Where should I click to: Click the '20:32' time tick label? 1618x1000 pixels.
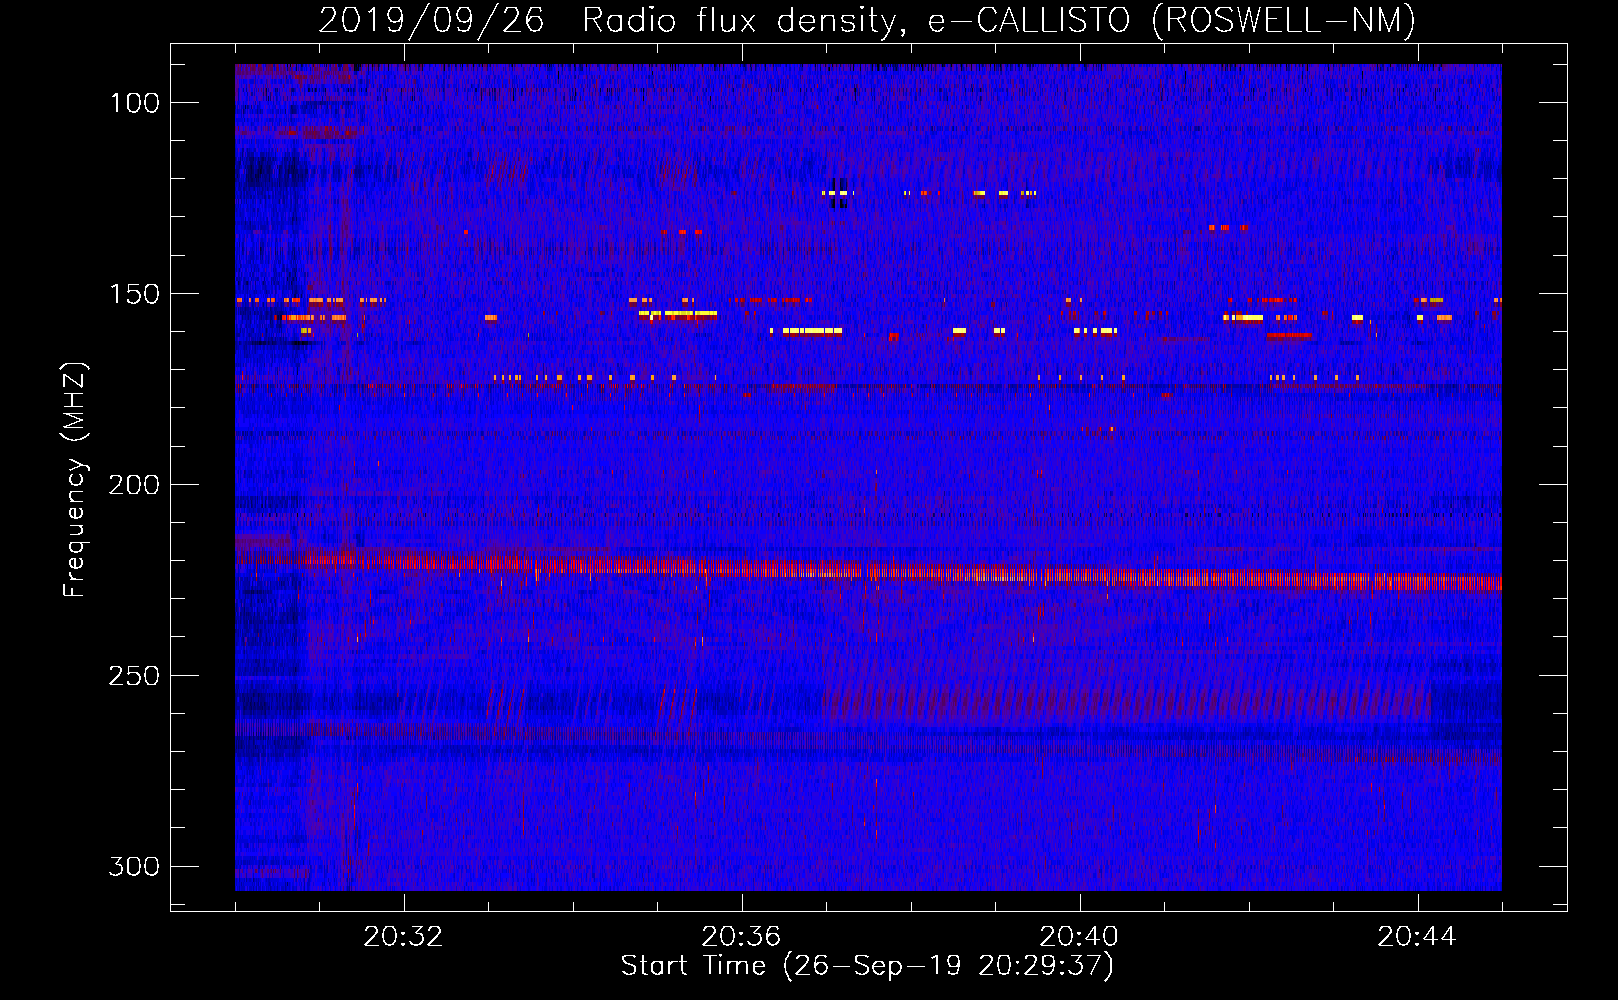403,937
